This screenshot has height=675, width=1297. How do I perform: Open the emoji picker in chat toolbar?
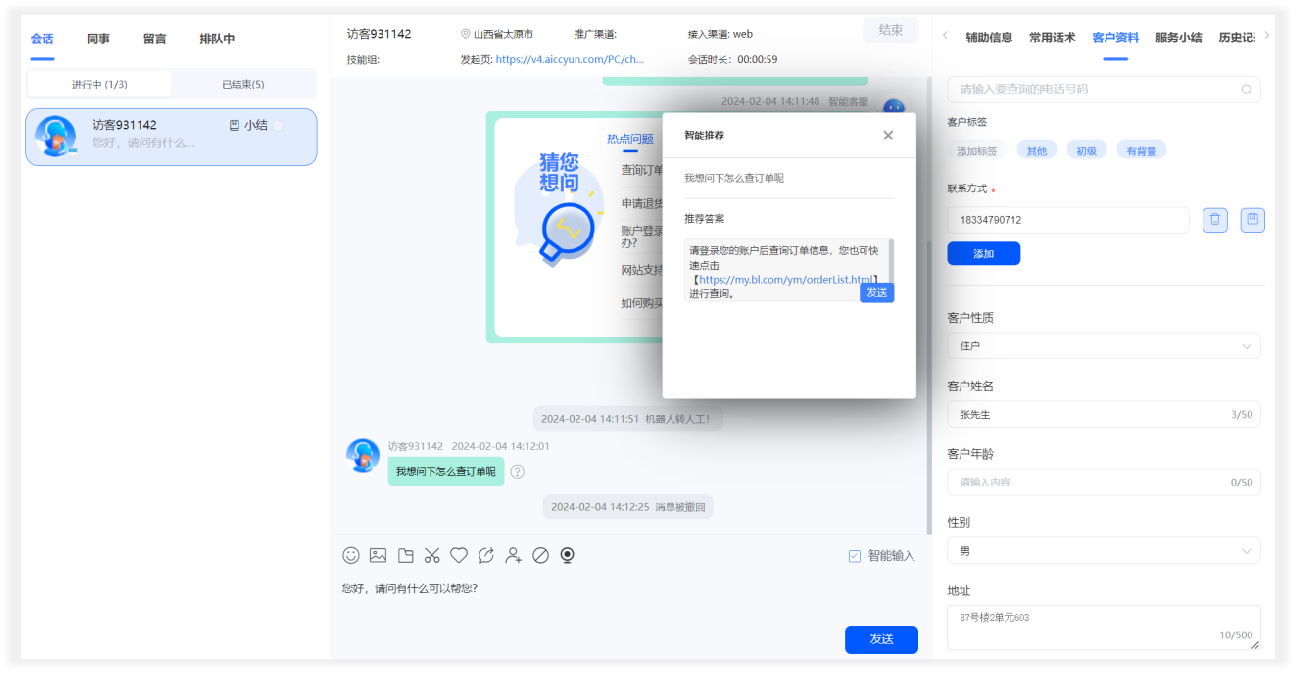tap(351, 555)
